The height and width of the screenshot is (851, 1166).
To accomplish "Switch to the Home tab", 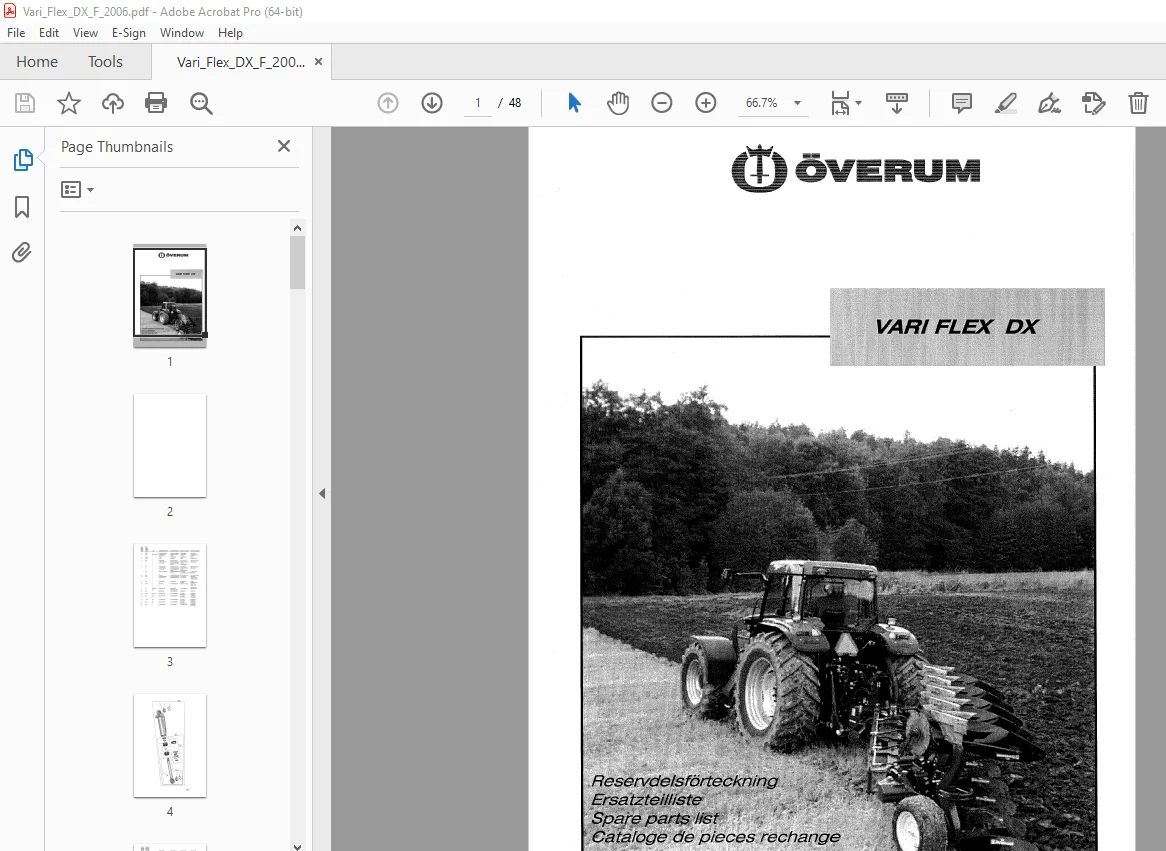I will [x=37, y=62].
